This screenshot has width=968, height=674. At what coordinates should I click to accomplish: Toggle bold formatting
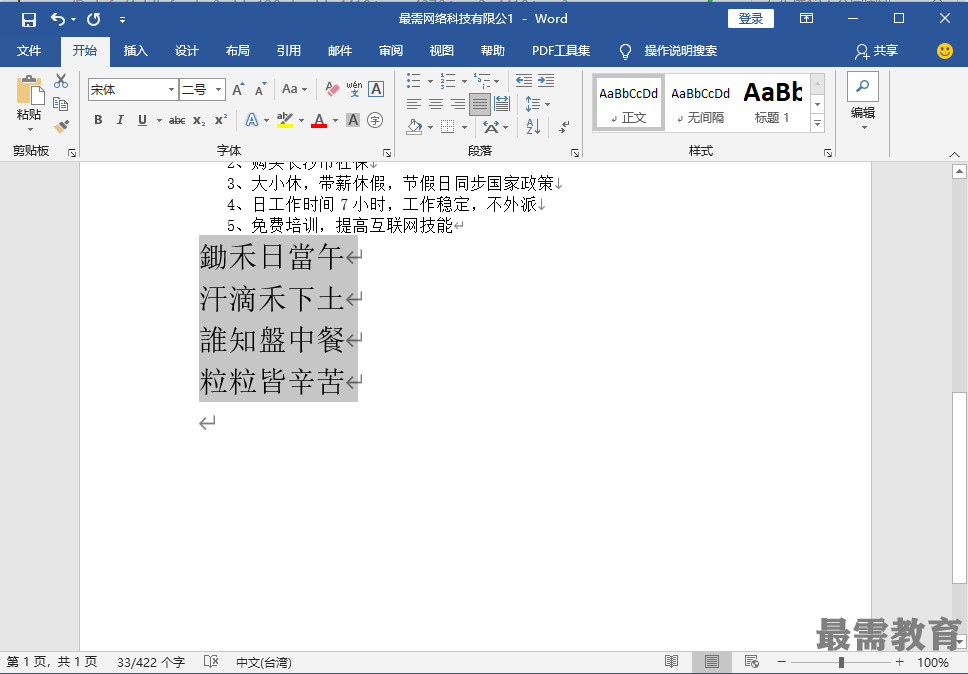point(98,120)
